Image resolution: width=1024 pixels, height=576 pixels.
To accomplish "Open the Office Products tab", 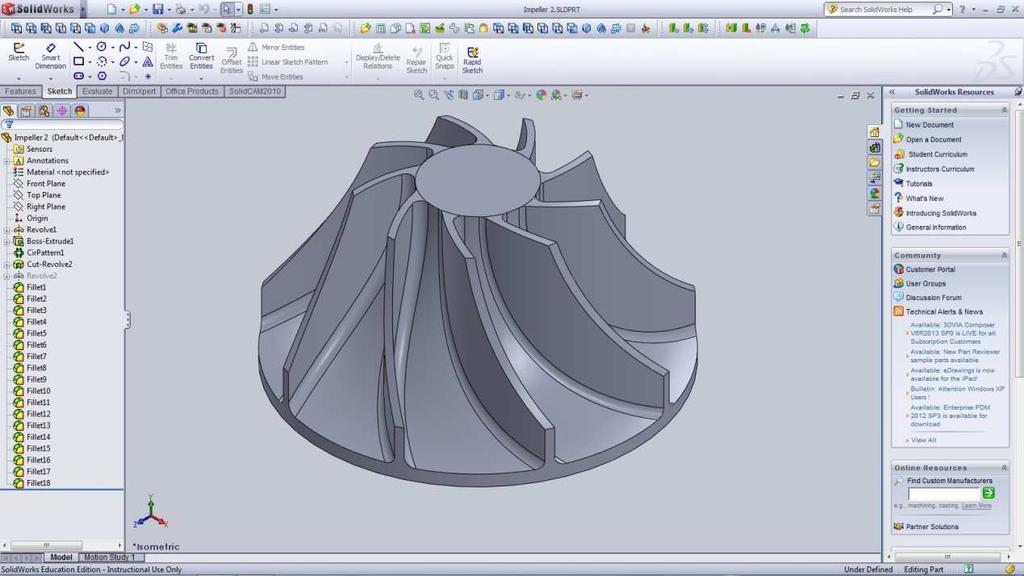I will (192, 91).
